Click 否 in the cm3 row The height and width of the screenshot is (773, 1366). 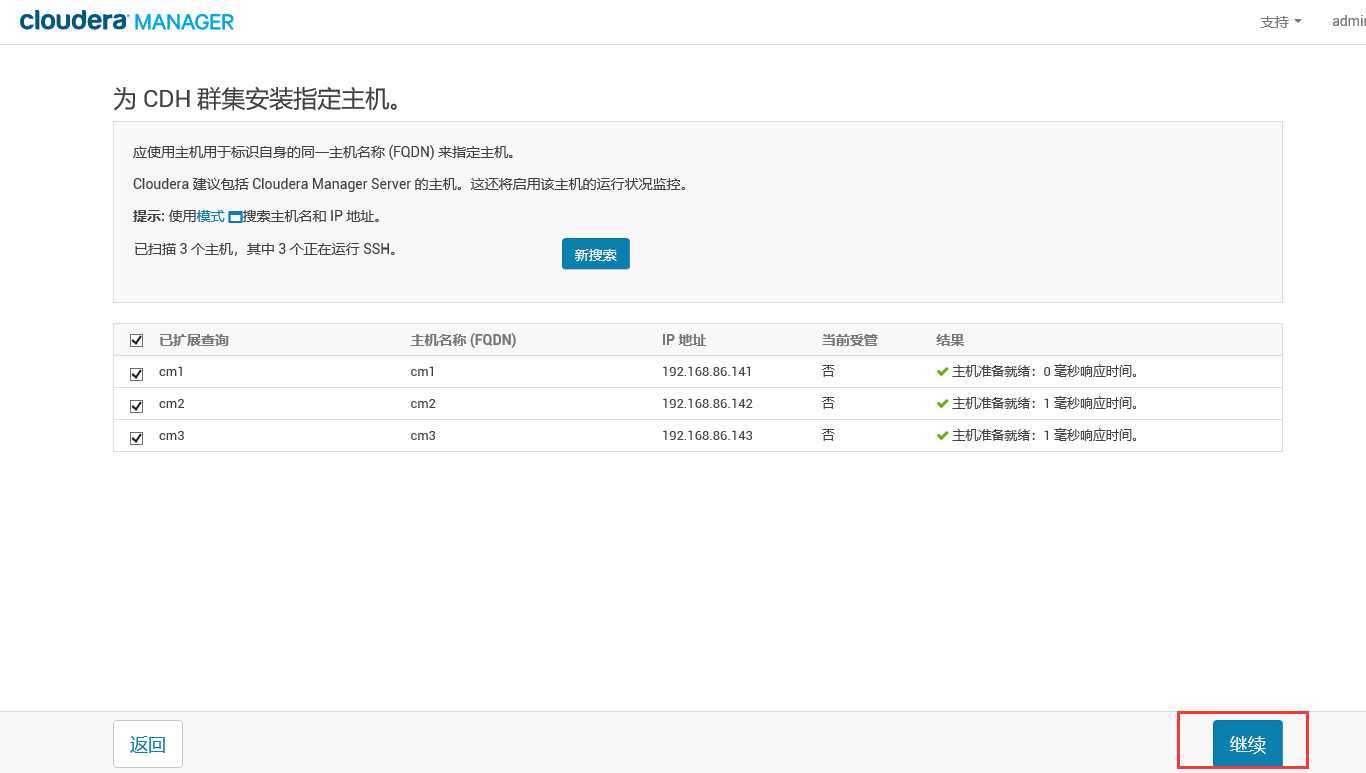click(x=828, y=436)
